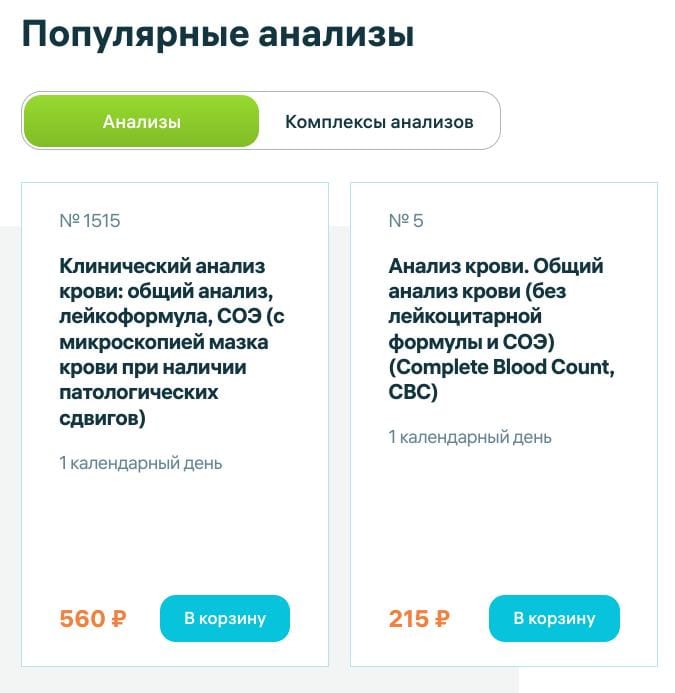The width and height of the screenshot is (675, 693).
Task: Click the word СОЭ in the first card title
Action: point(229,317)
